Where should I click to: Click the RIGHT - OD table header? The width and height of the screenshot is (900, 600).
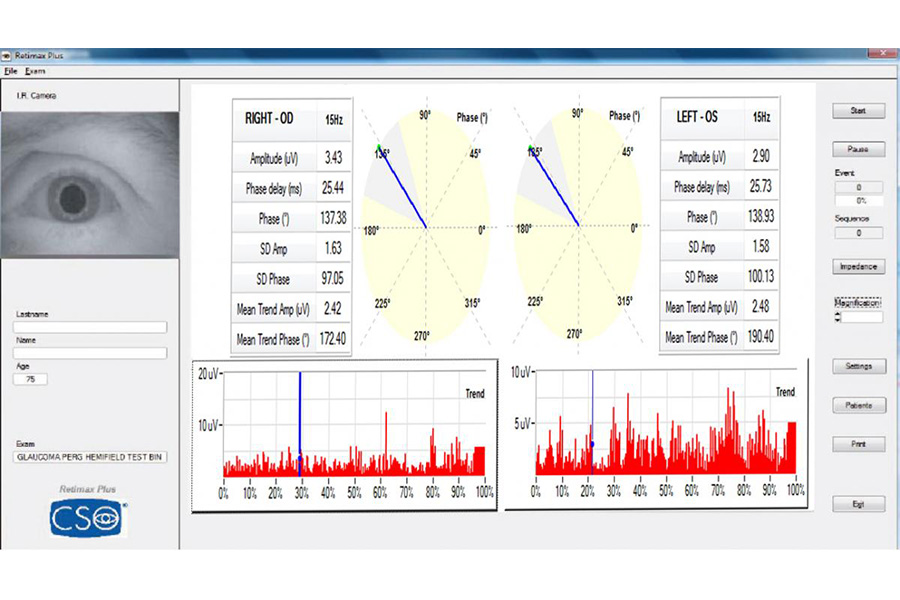(269, 119)
